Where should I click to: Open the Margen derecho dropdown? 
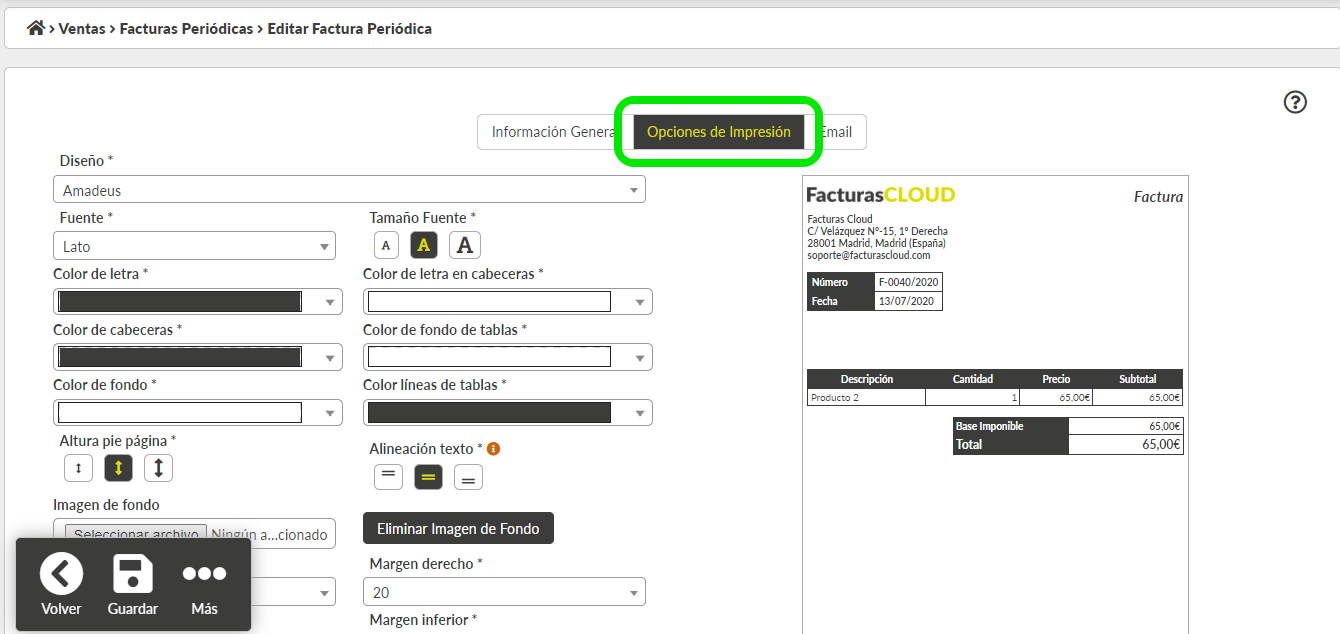(x=504, y=593)
